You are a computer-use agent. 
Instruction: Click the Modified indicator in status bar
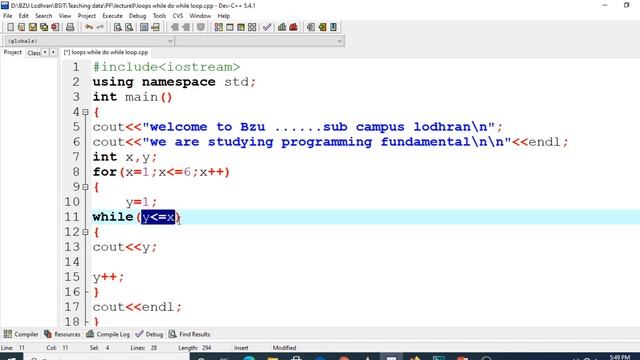284,348
